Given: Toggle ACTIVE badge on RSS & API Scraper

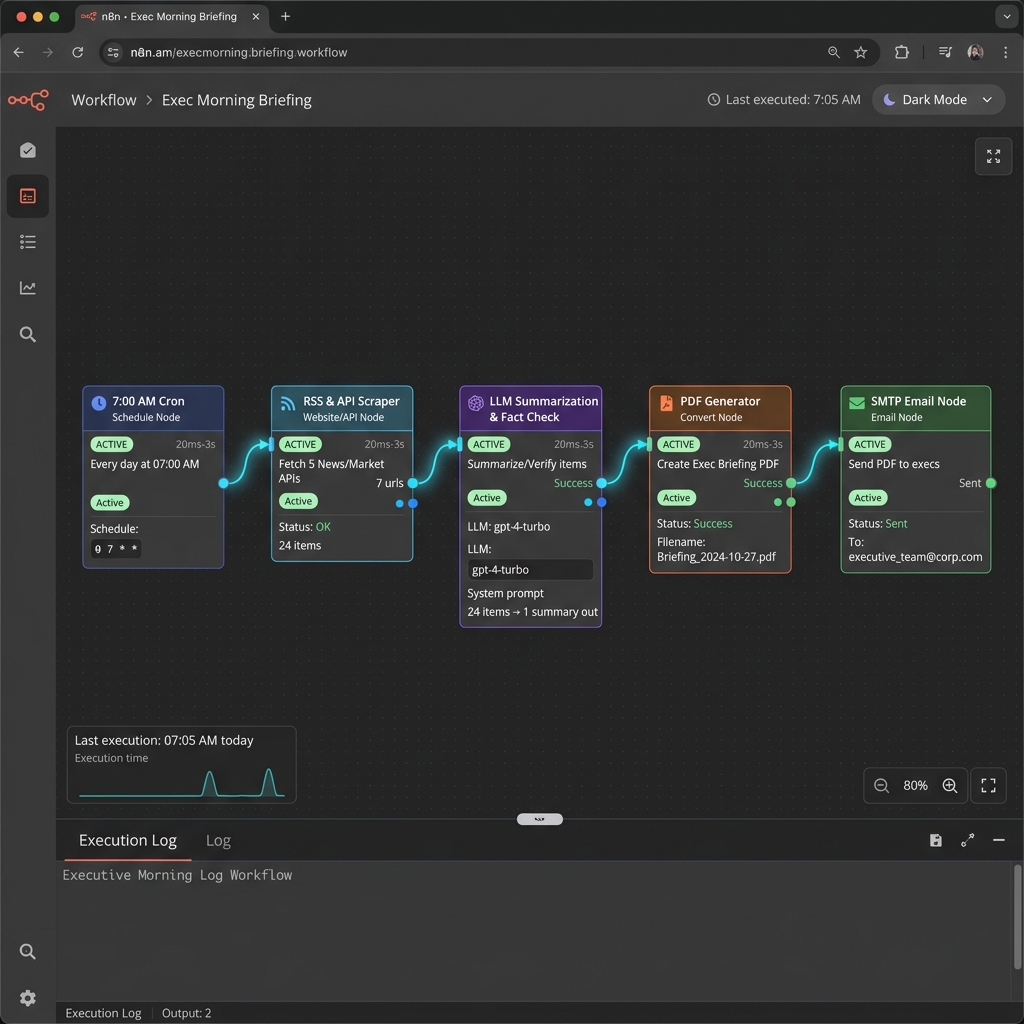Looking at the screenshot, I should [x=300, y=444].
